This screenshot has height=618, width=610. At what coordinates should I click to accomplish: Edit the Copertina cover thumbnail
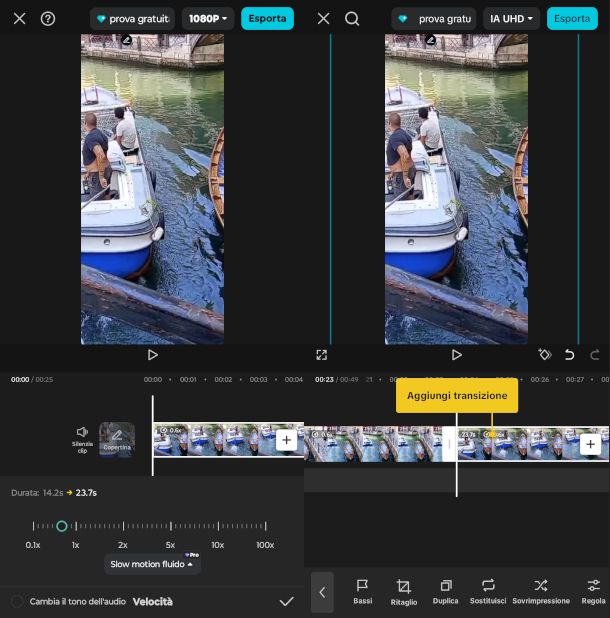click(x=117, y=439)
